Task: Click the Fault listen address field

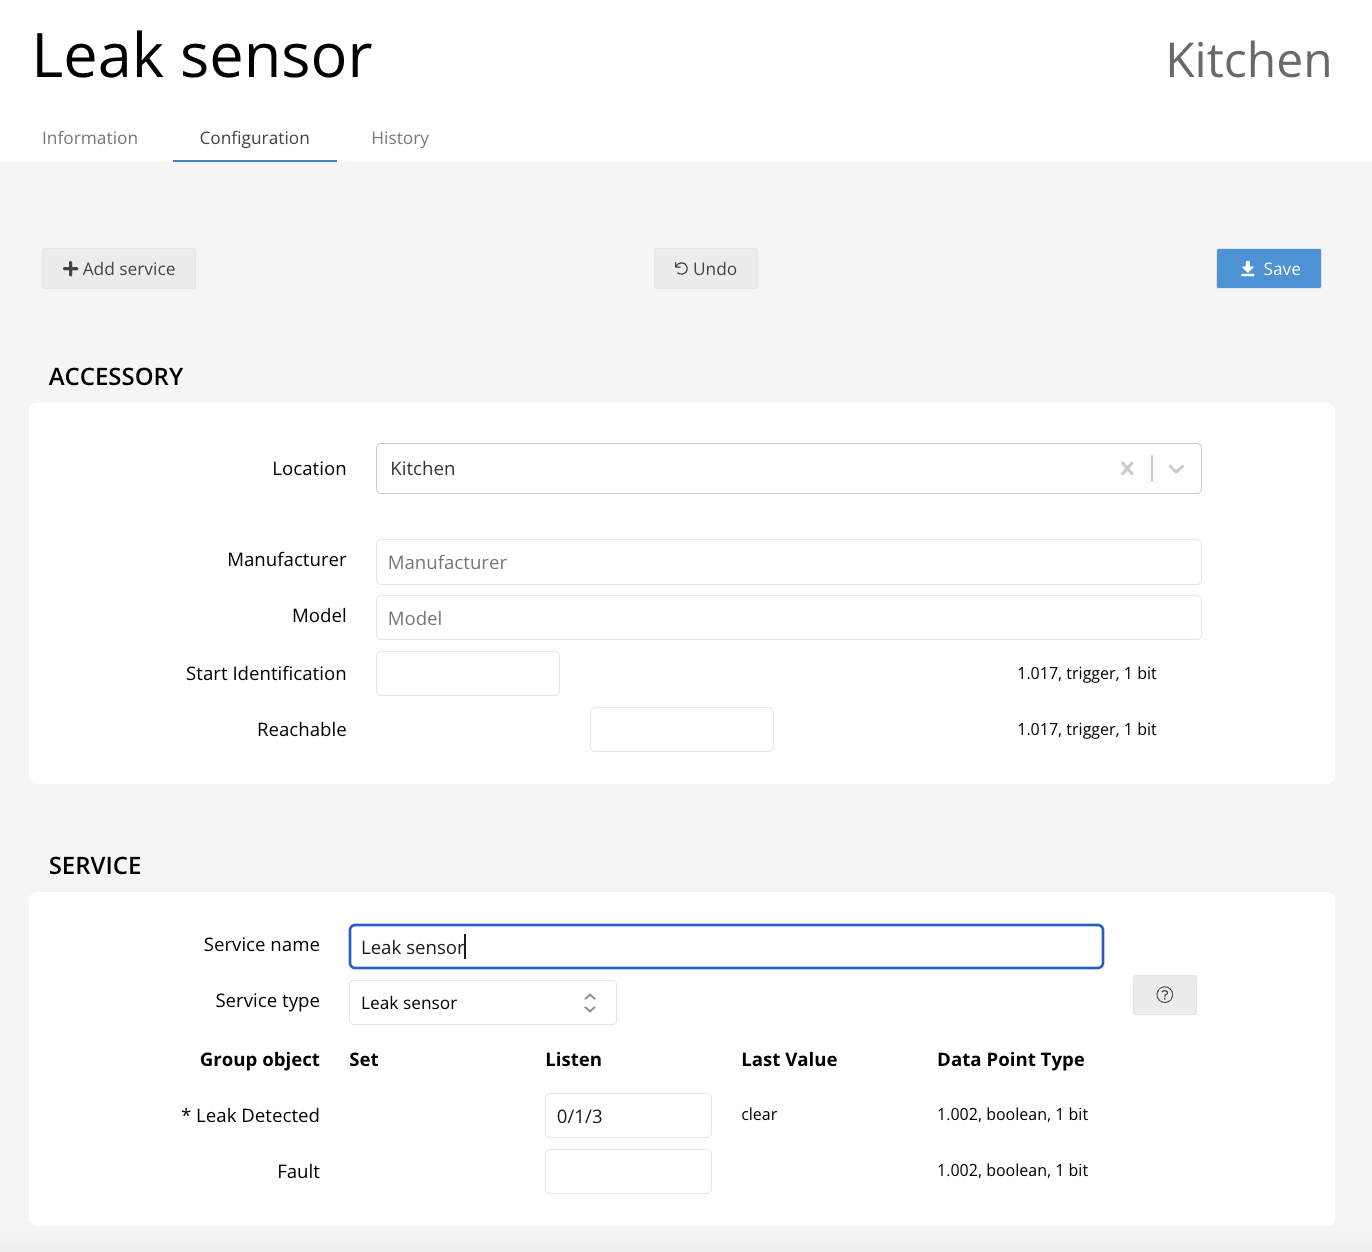Action: 628,1172
